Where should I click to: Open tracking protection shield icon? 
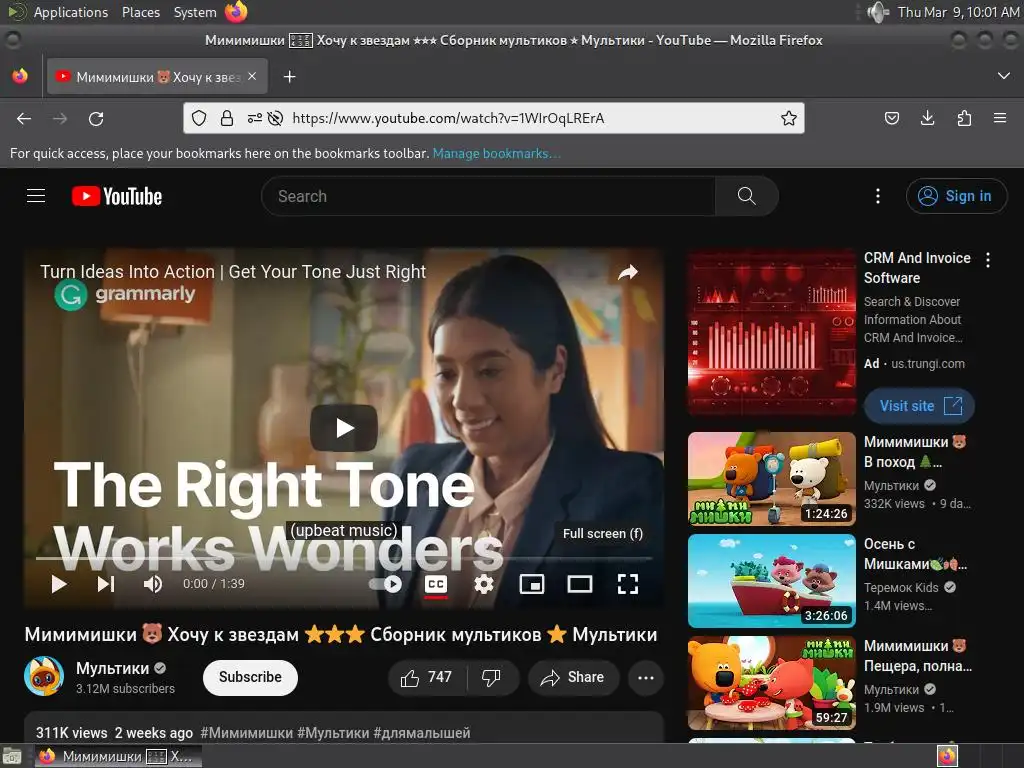point(199,118)
